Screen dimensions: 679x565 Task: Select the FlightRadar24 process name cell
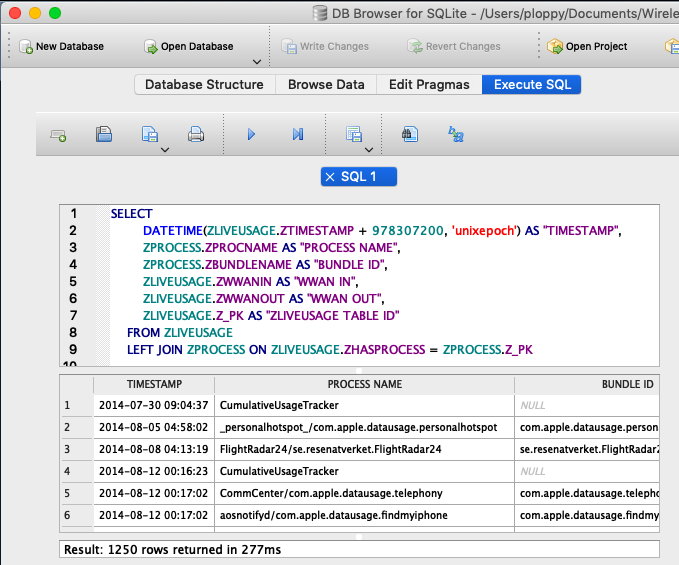coord(365,449)
